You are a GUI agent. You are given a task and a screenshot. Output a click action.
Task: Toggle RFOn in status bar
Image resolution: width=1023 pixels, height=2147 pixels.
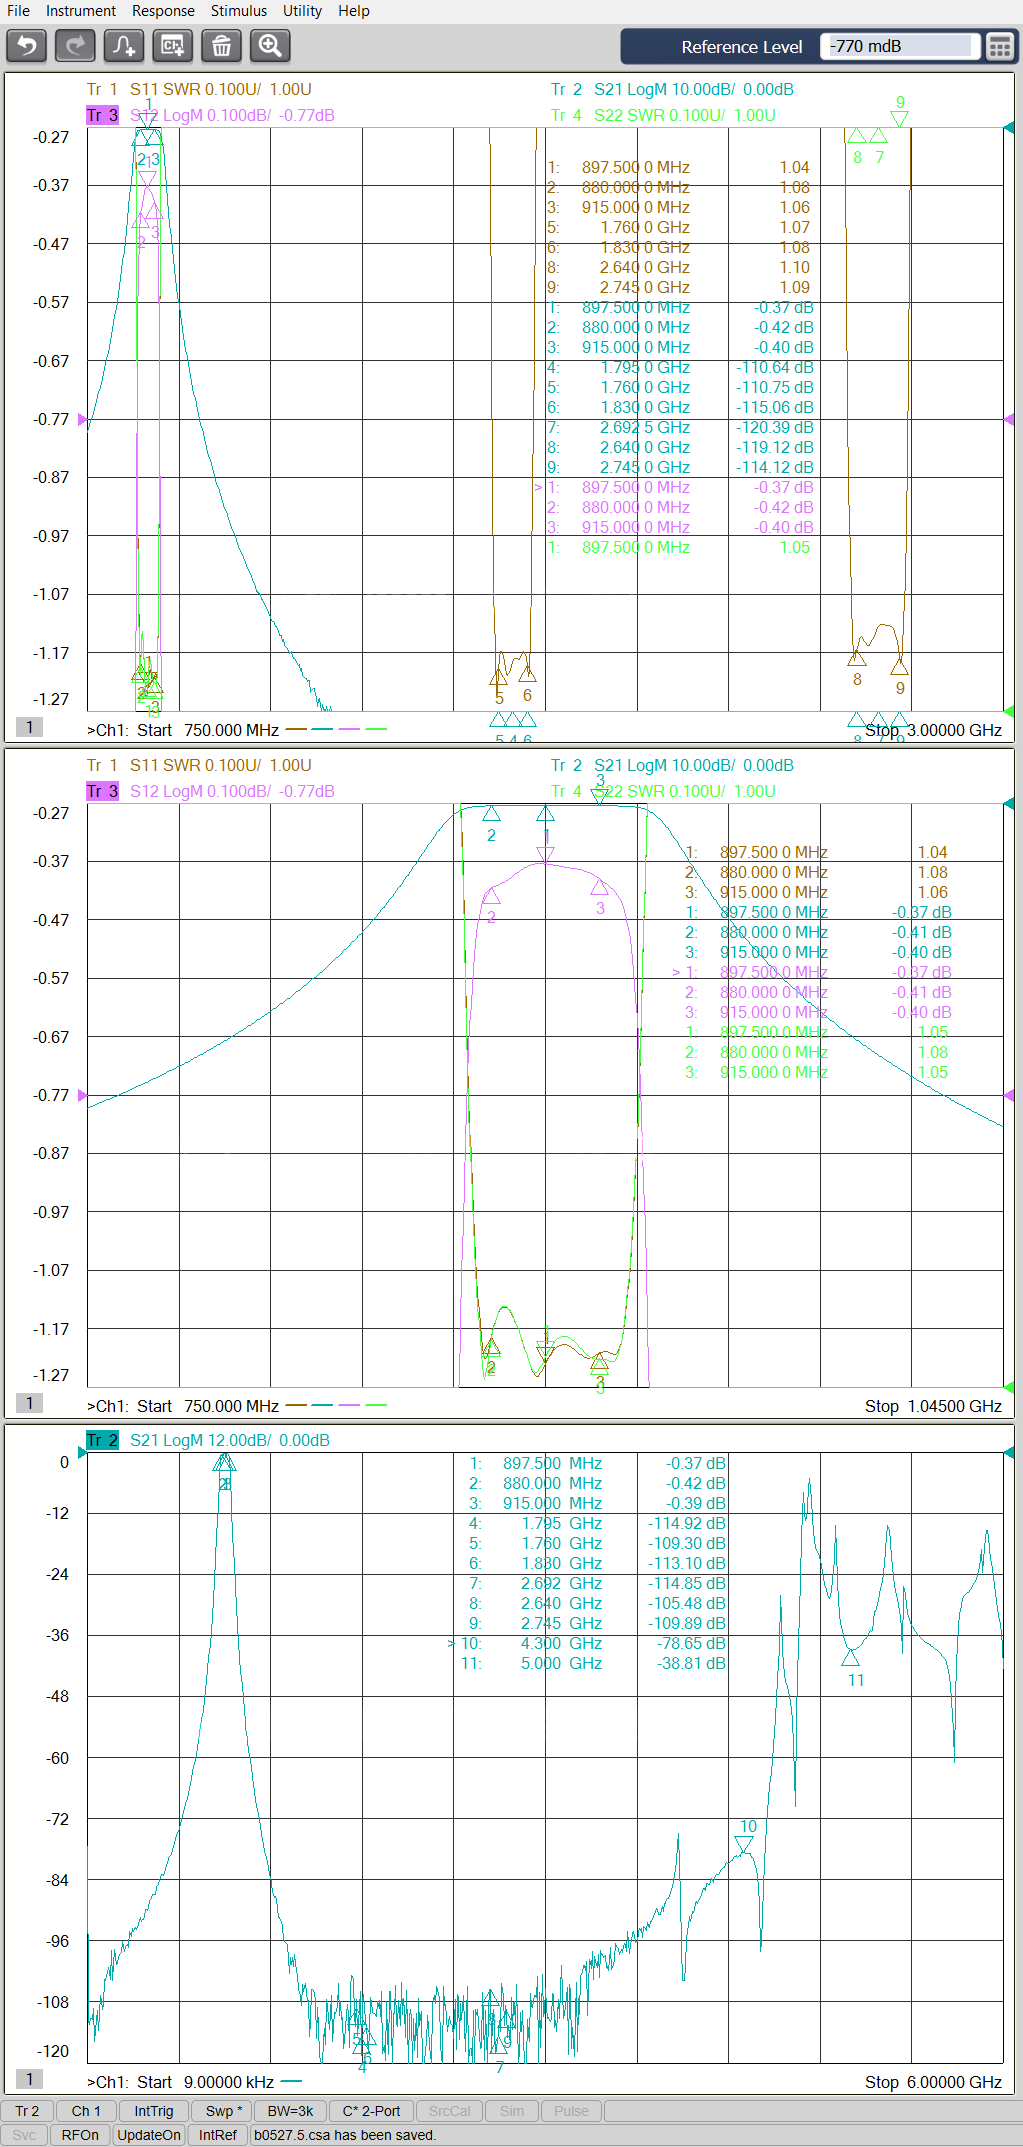click(x=80, y=2135)
